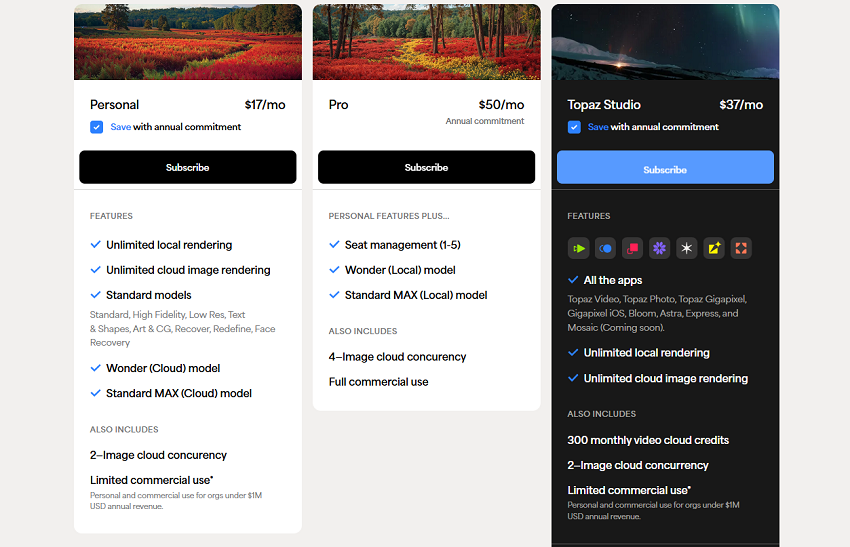Toggle annual commitment checkbox on Topaz Studio plan
Viewport: 850px width, 547px height.
[x=574, y=127]
